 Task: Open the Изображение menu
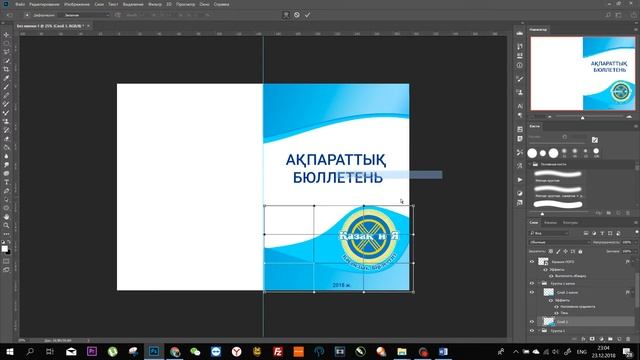[77, 4]
